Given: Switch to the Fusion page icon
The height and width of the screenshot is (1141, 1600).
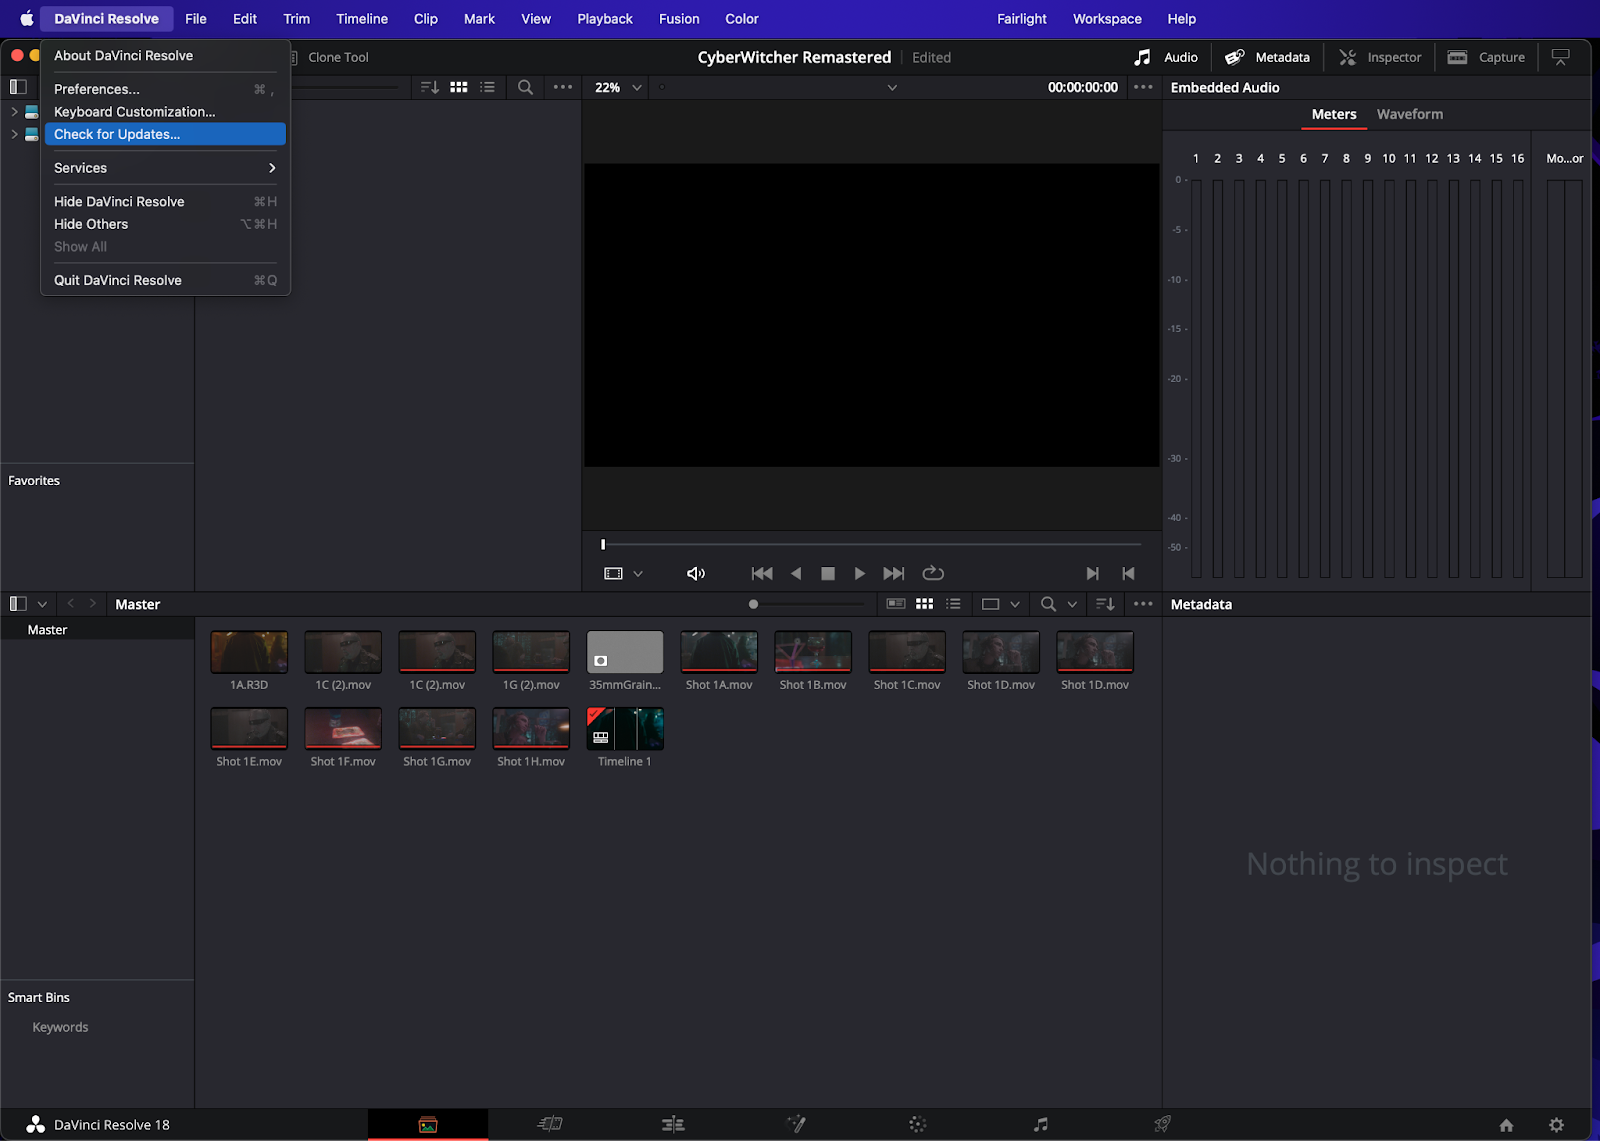Looking at the screenshot, I should 796,1124.
